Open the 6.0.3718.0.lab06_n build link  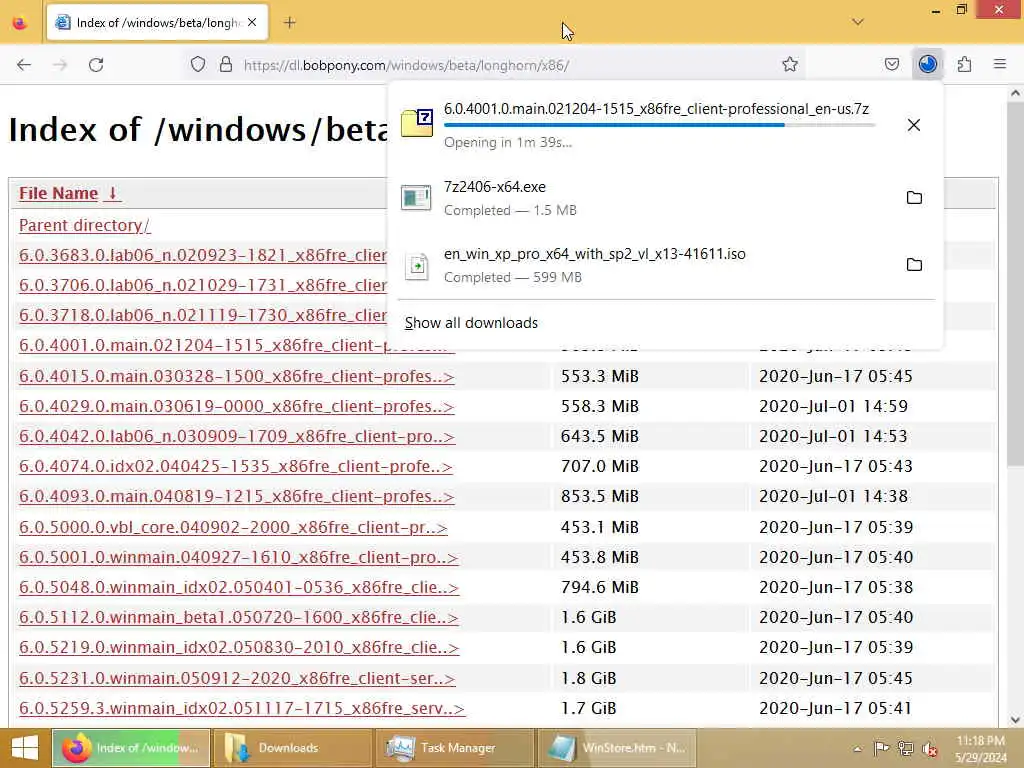(x=202, y=315)
